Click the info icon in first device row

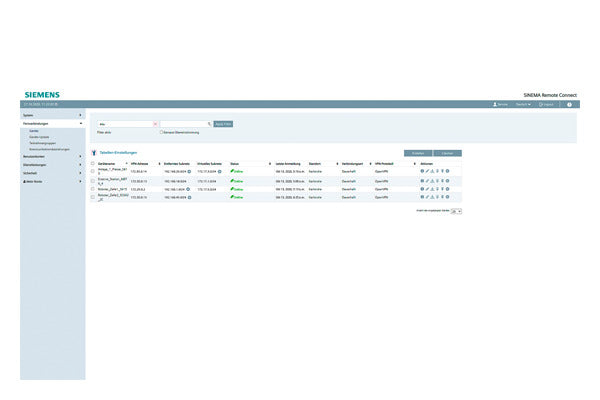click(422, 171)
